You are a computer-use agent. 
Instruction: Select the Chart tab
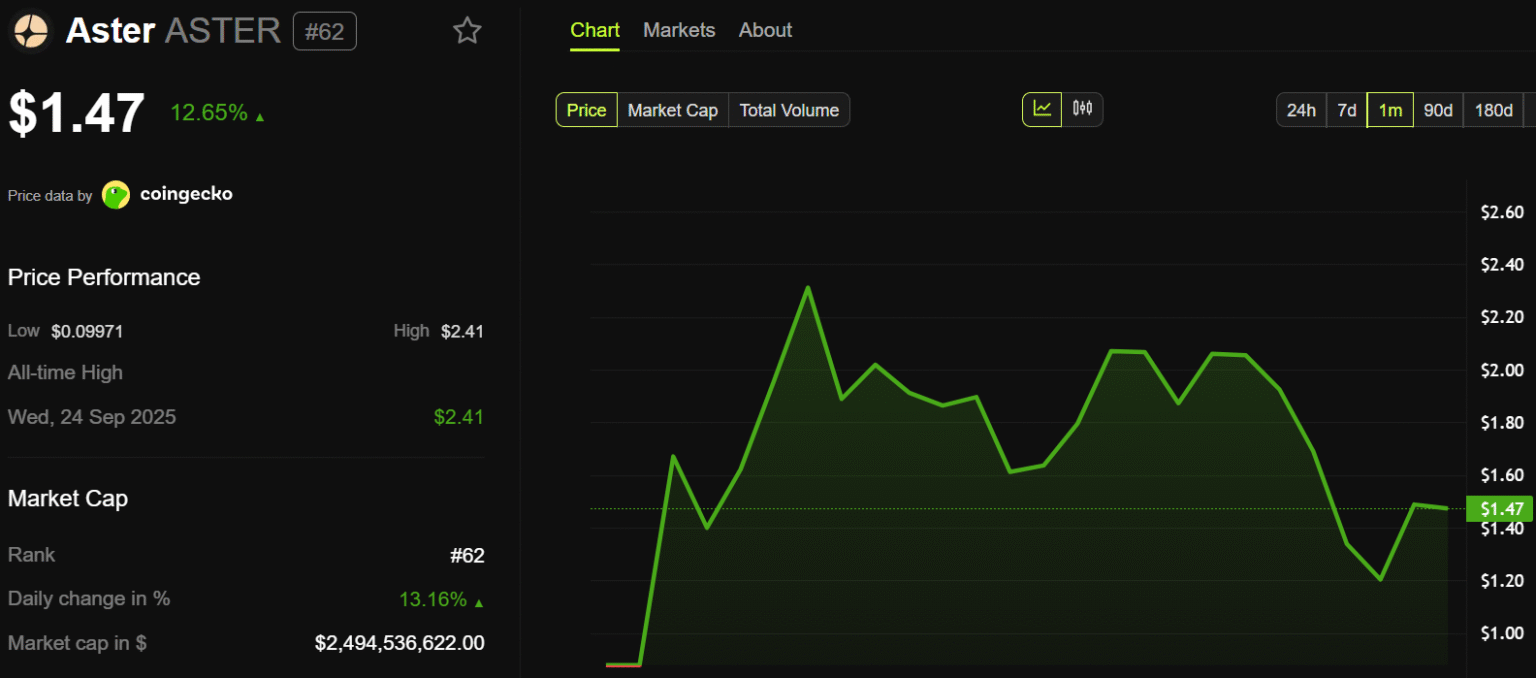coord(595,30)
